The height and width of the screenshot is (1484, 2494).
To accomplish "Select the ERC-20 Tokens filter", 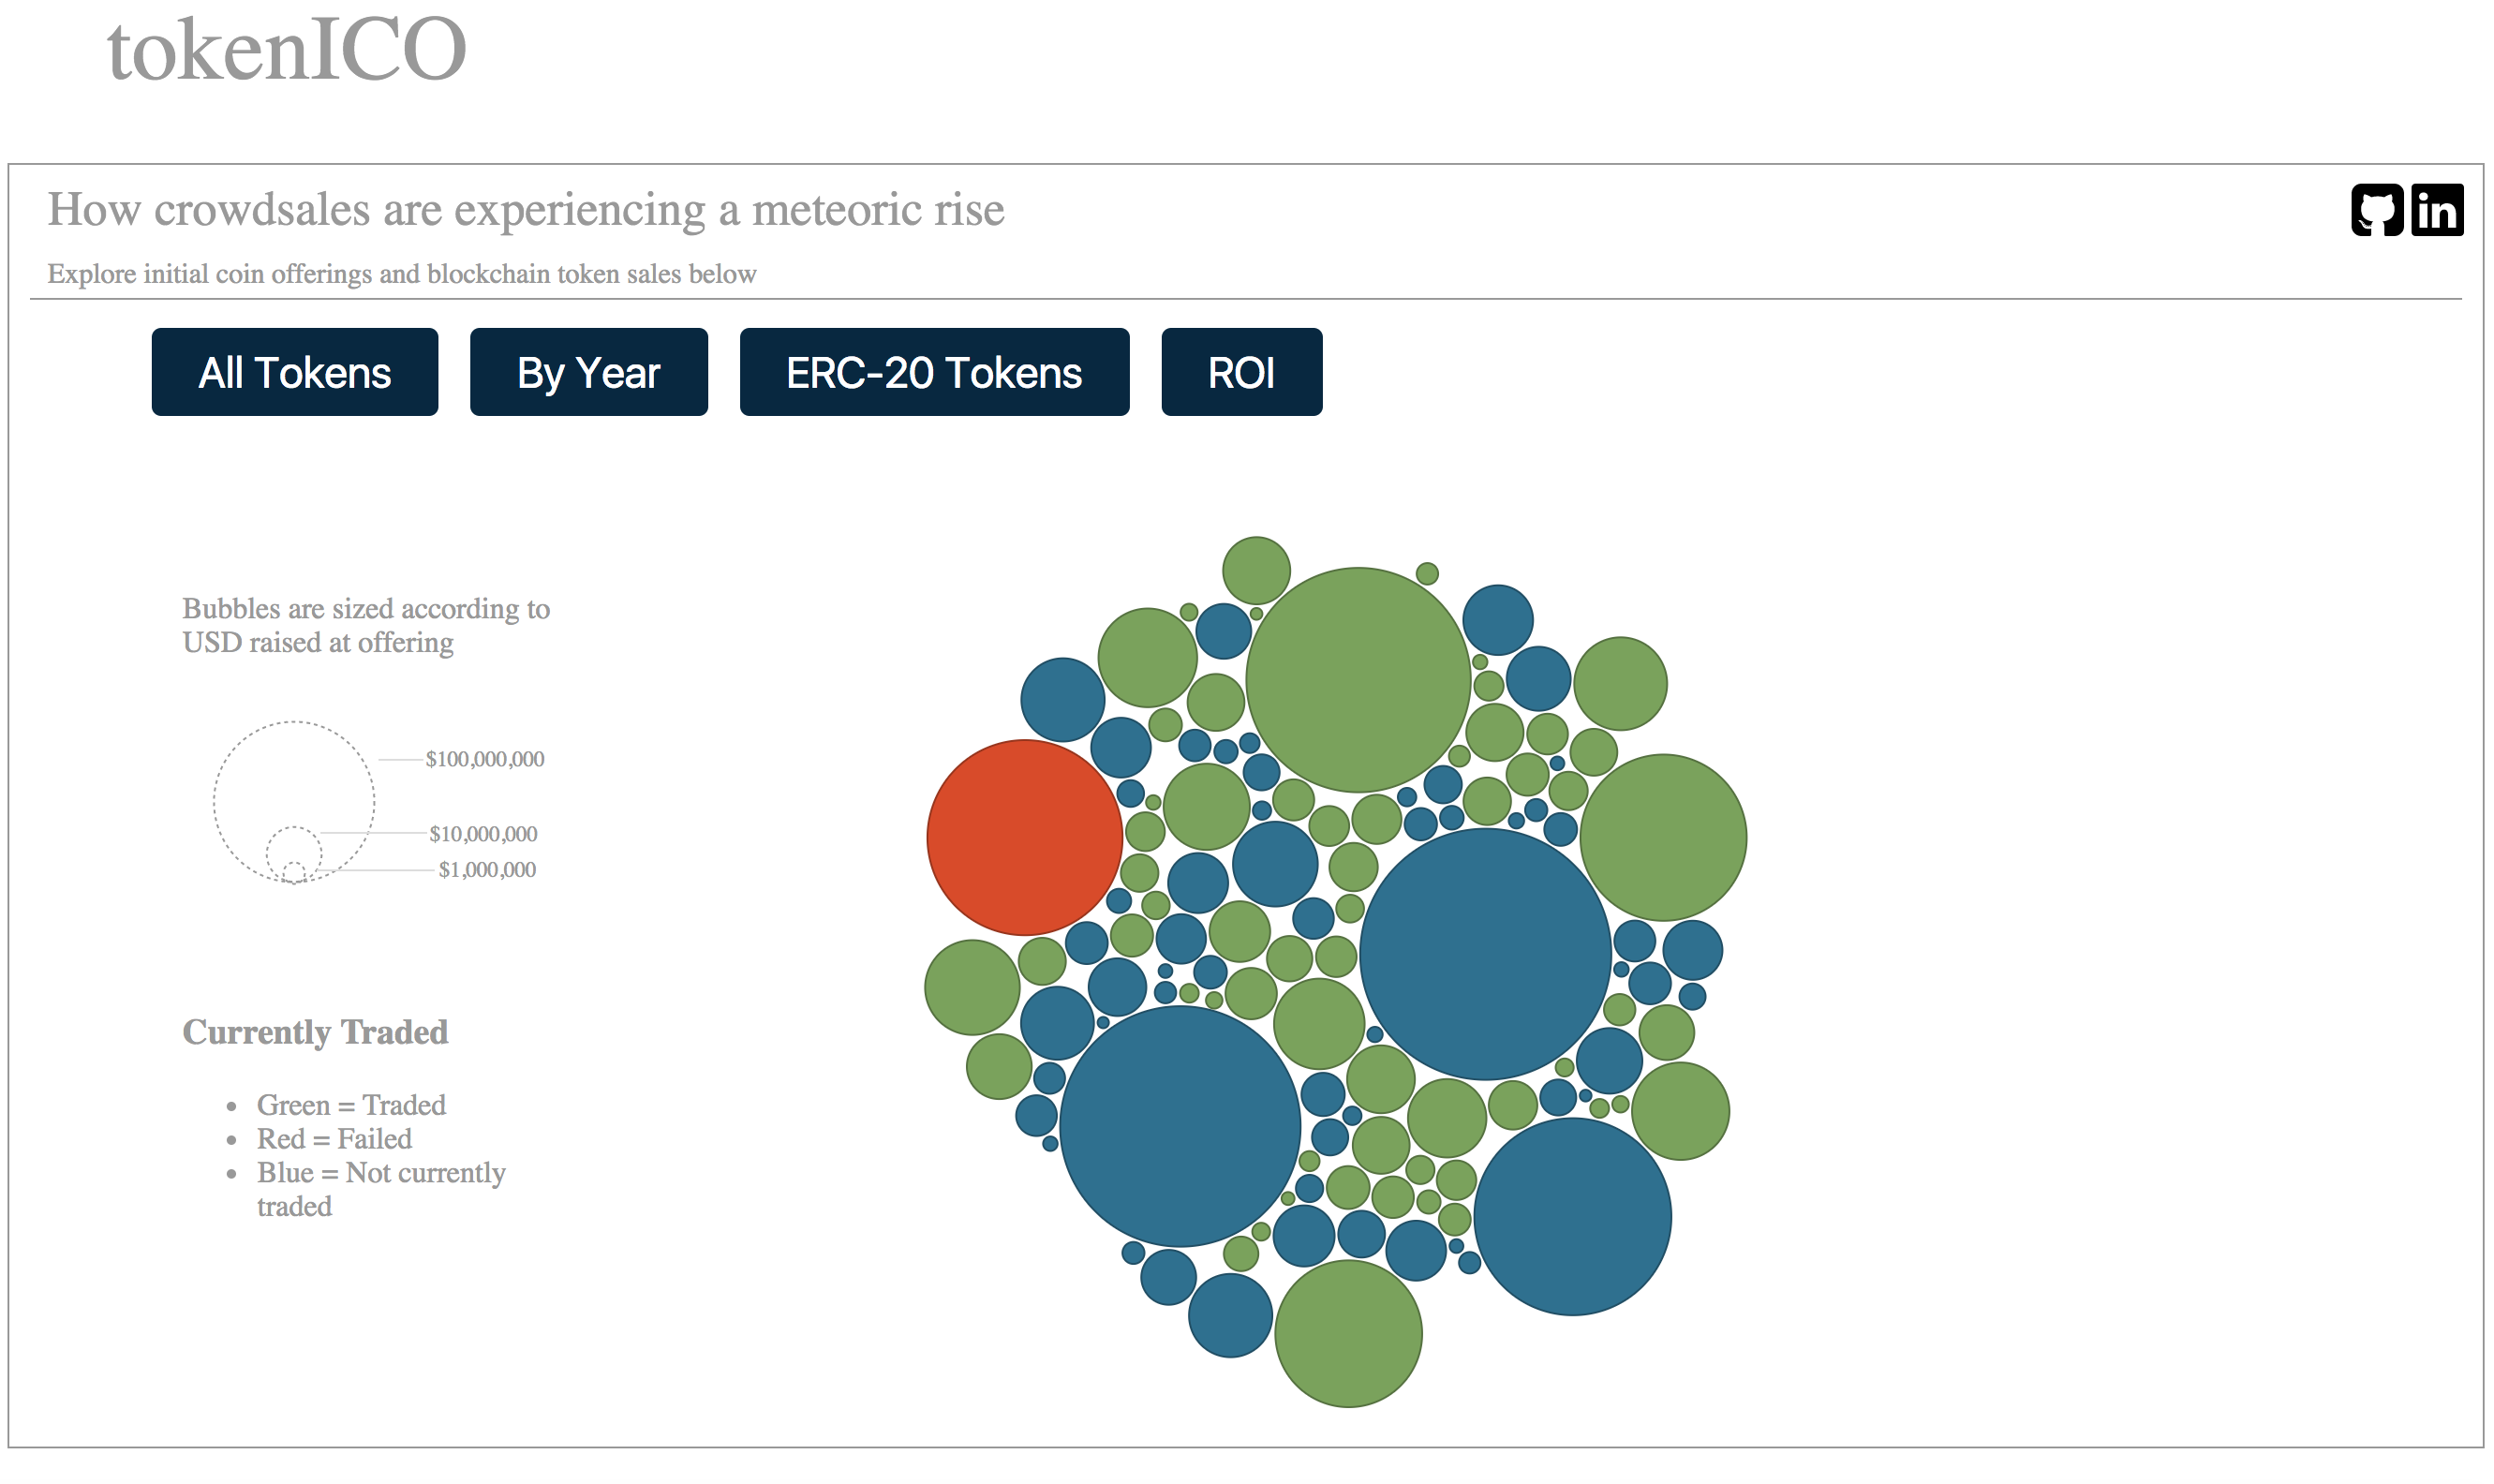I will pos(934,372).
